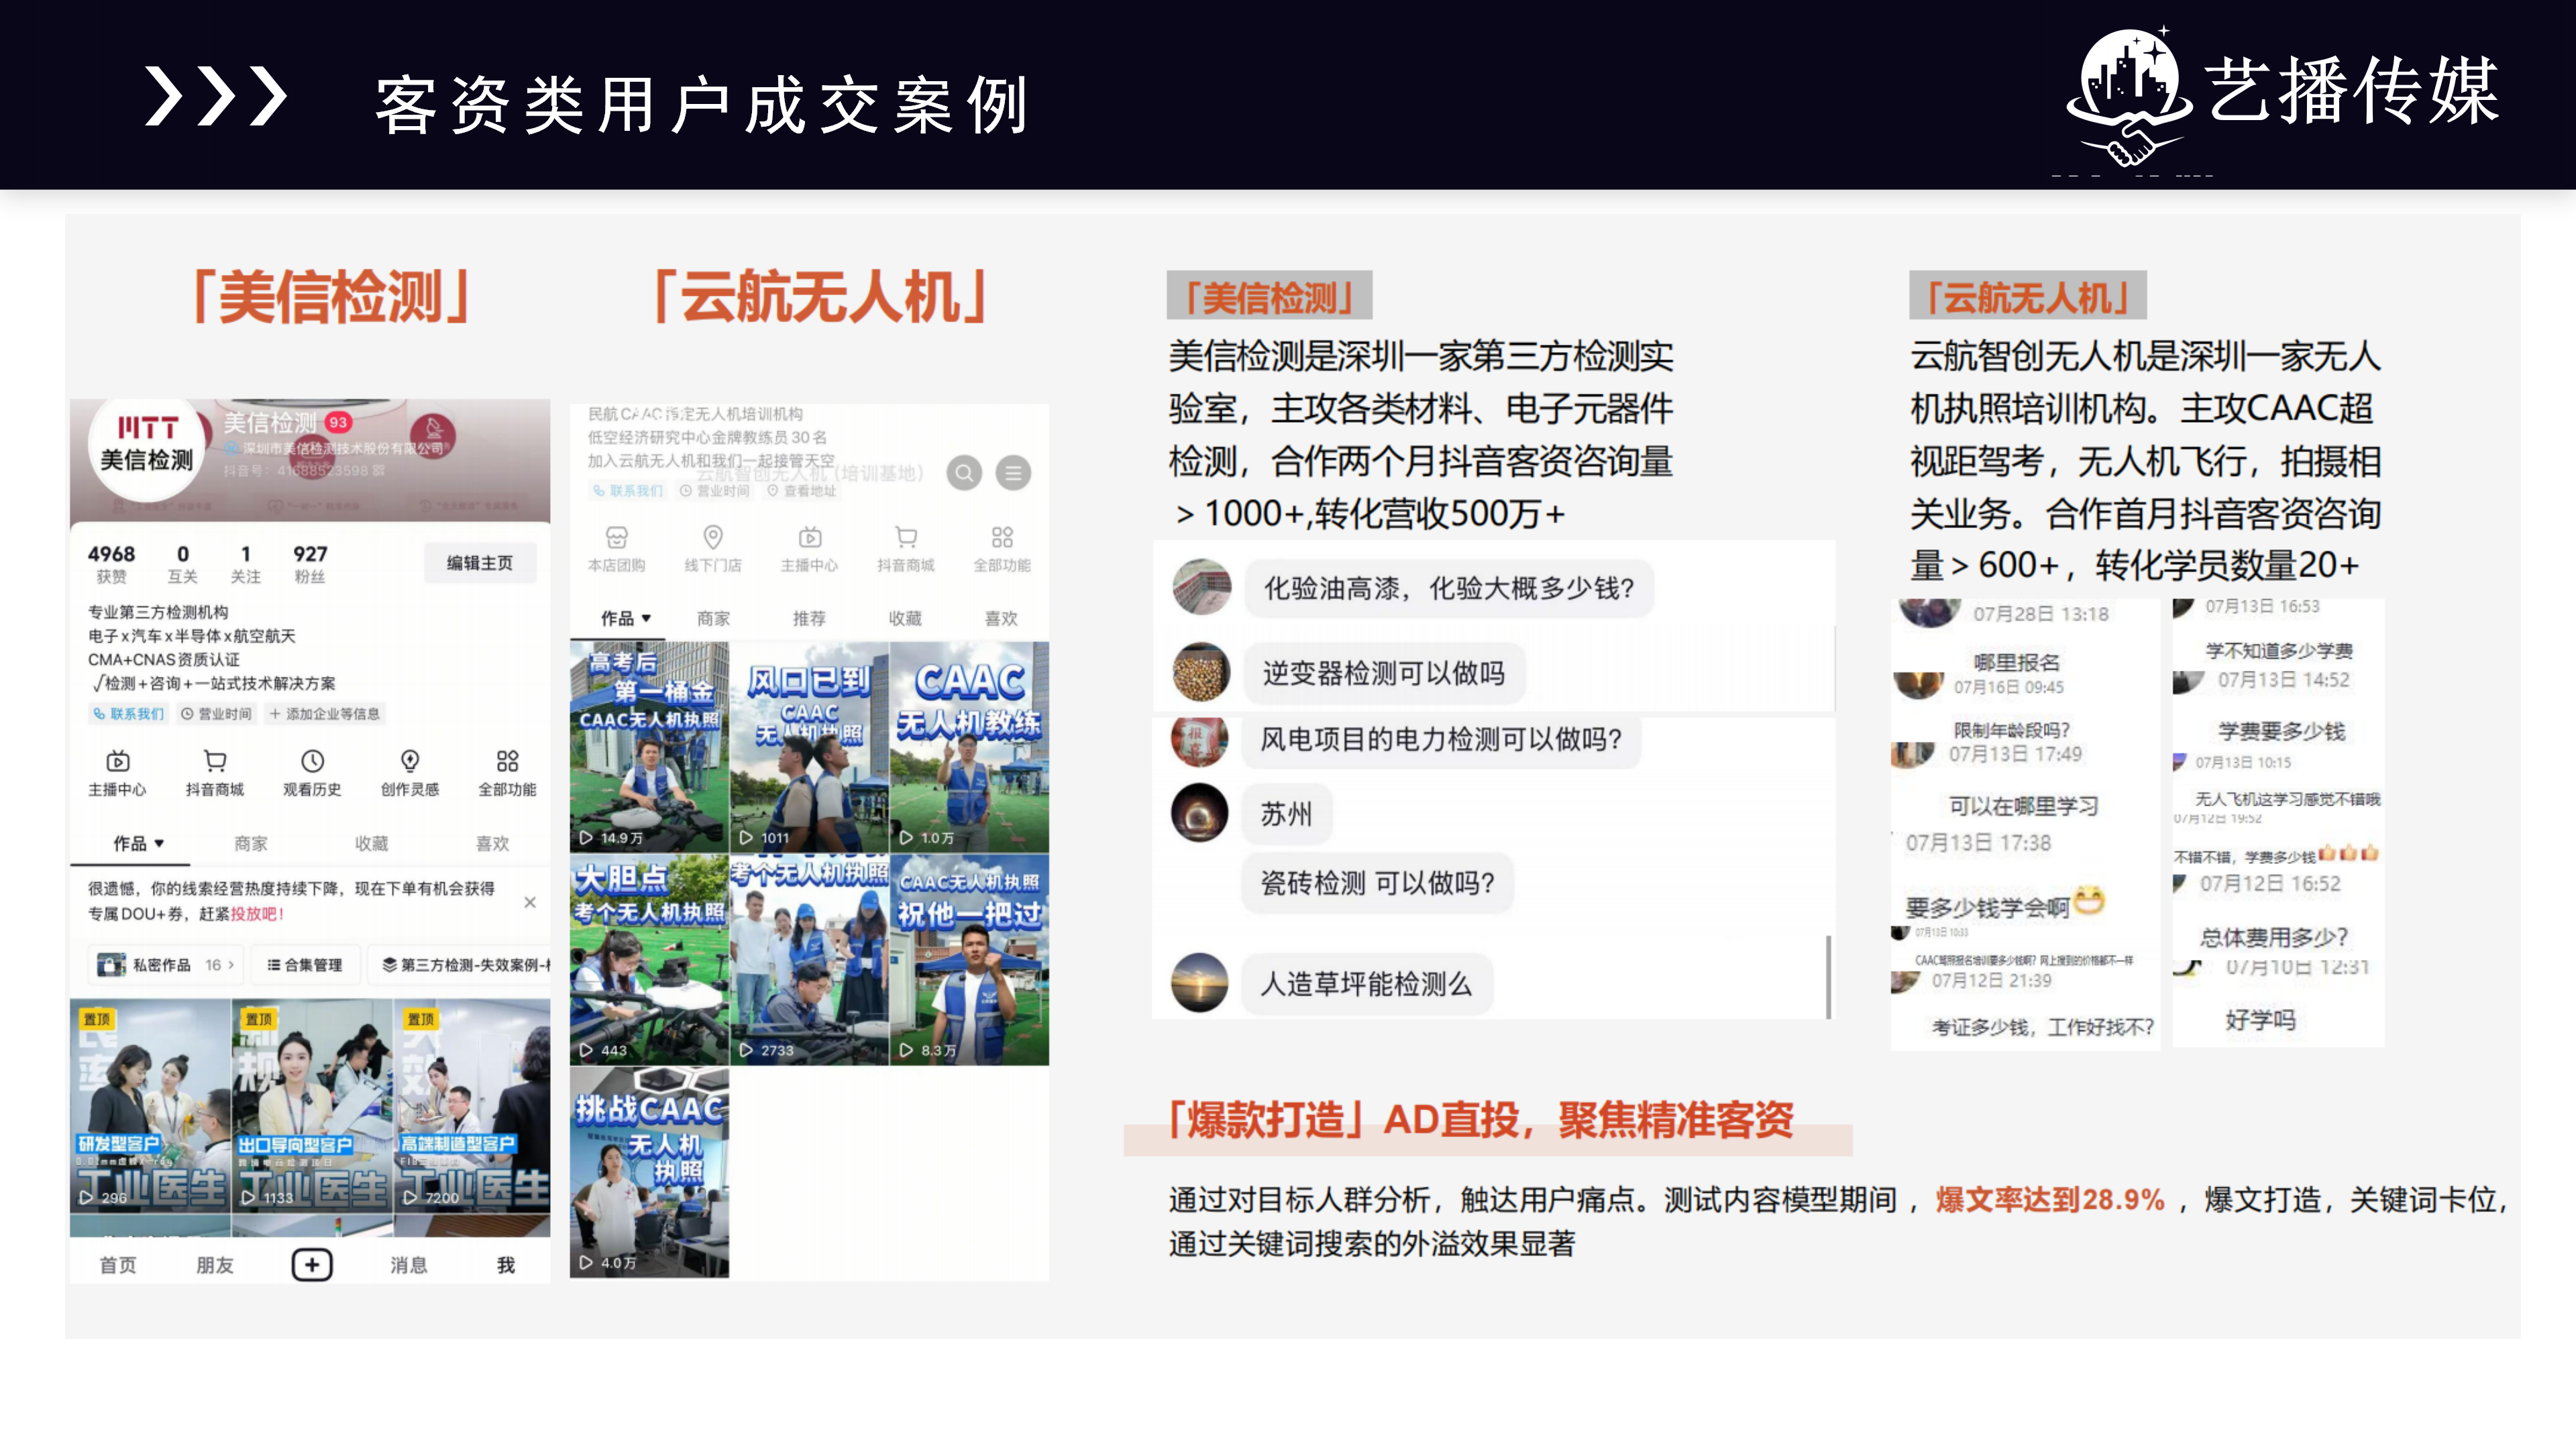Dismiss the DOU+ coupon notice banner
2576x1449 pixels.
(x=530, y=902)
